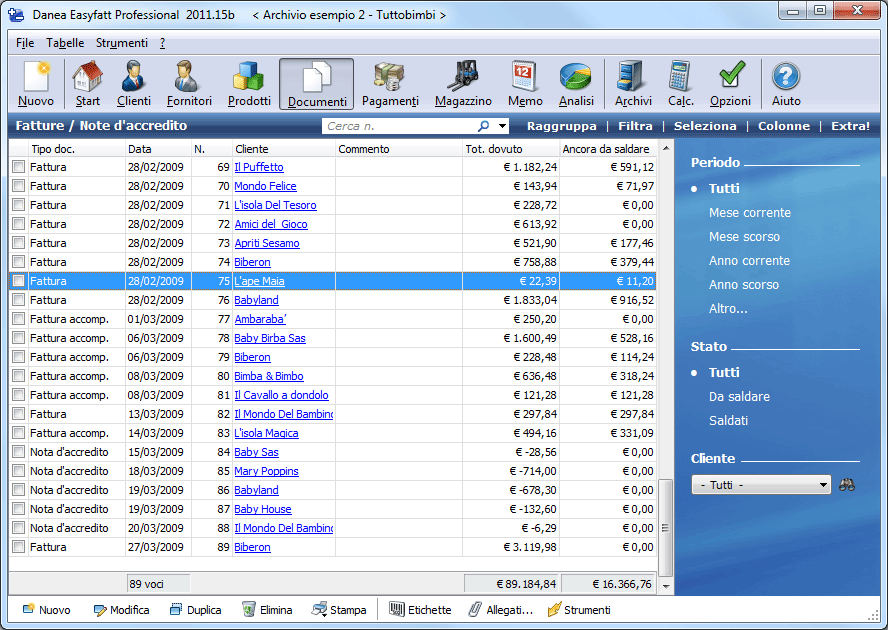Click the scrollbar down arrow

pyautogui.click(x=666, y=586)
